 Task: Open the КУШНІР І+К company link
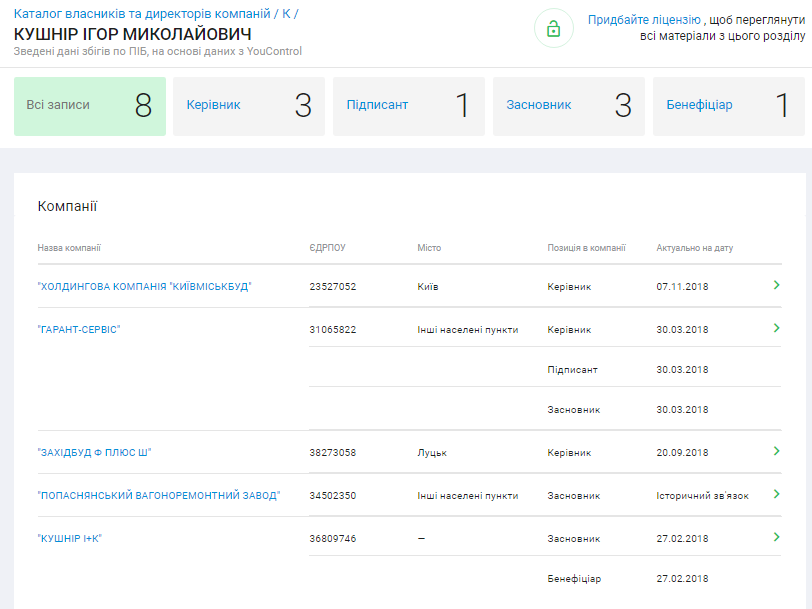point(70,538)
